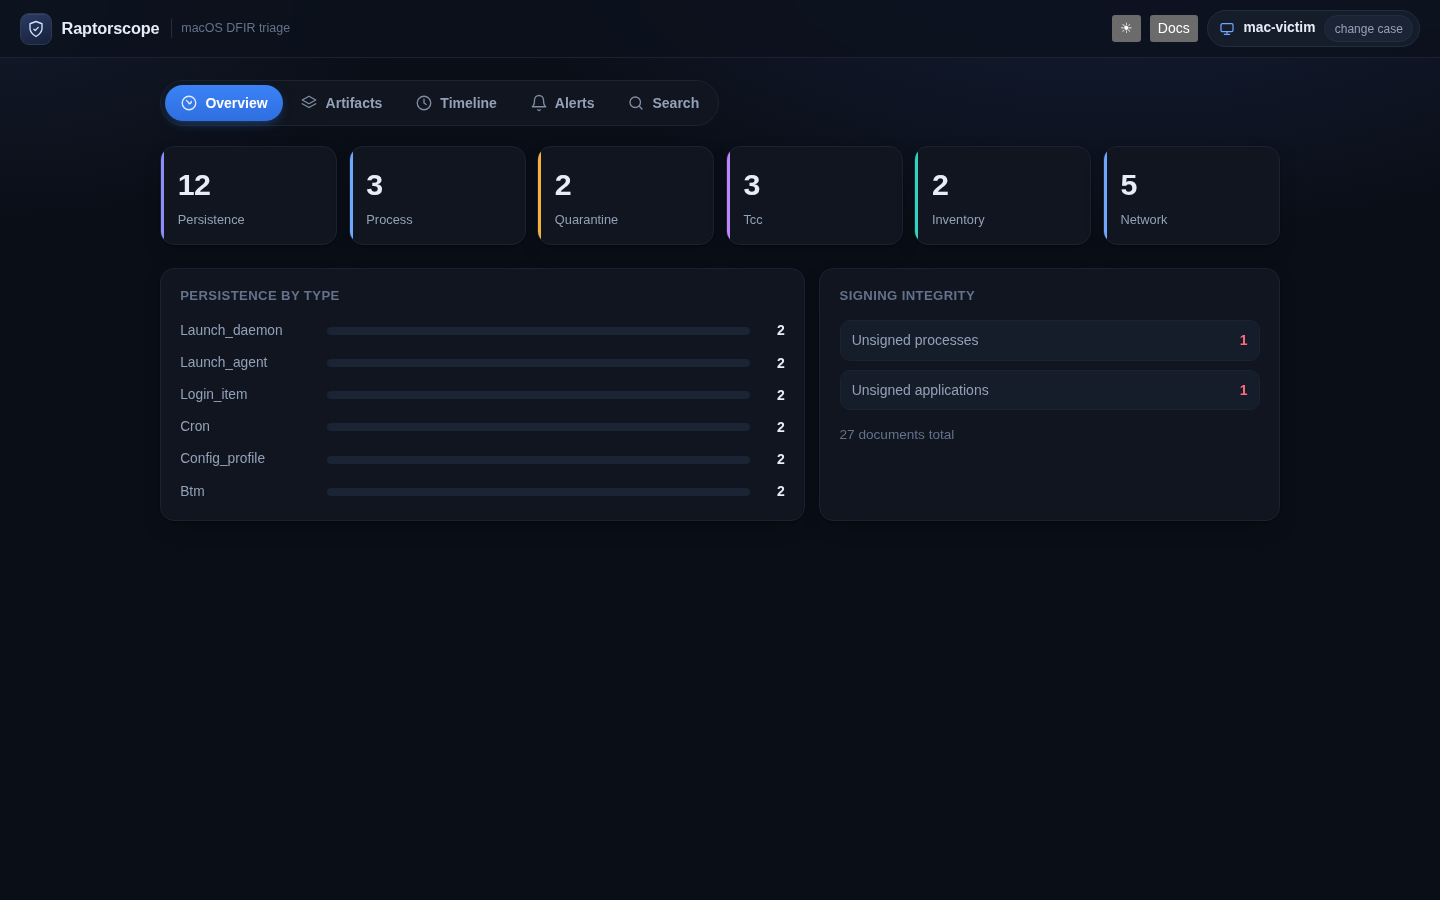Screen dimensions: 1440x900
Task: Select the Config_profile label
Action: [x=222, y=458]
